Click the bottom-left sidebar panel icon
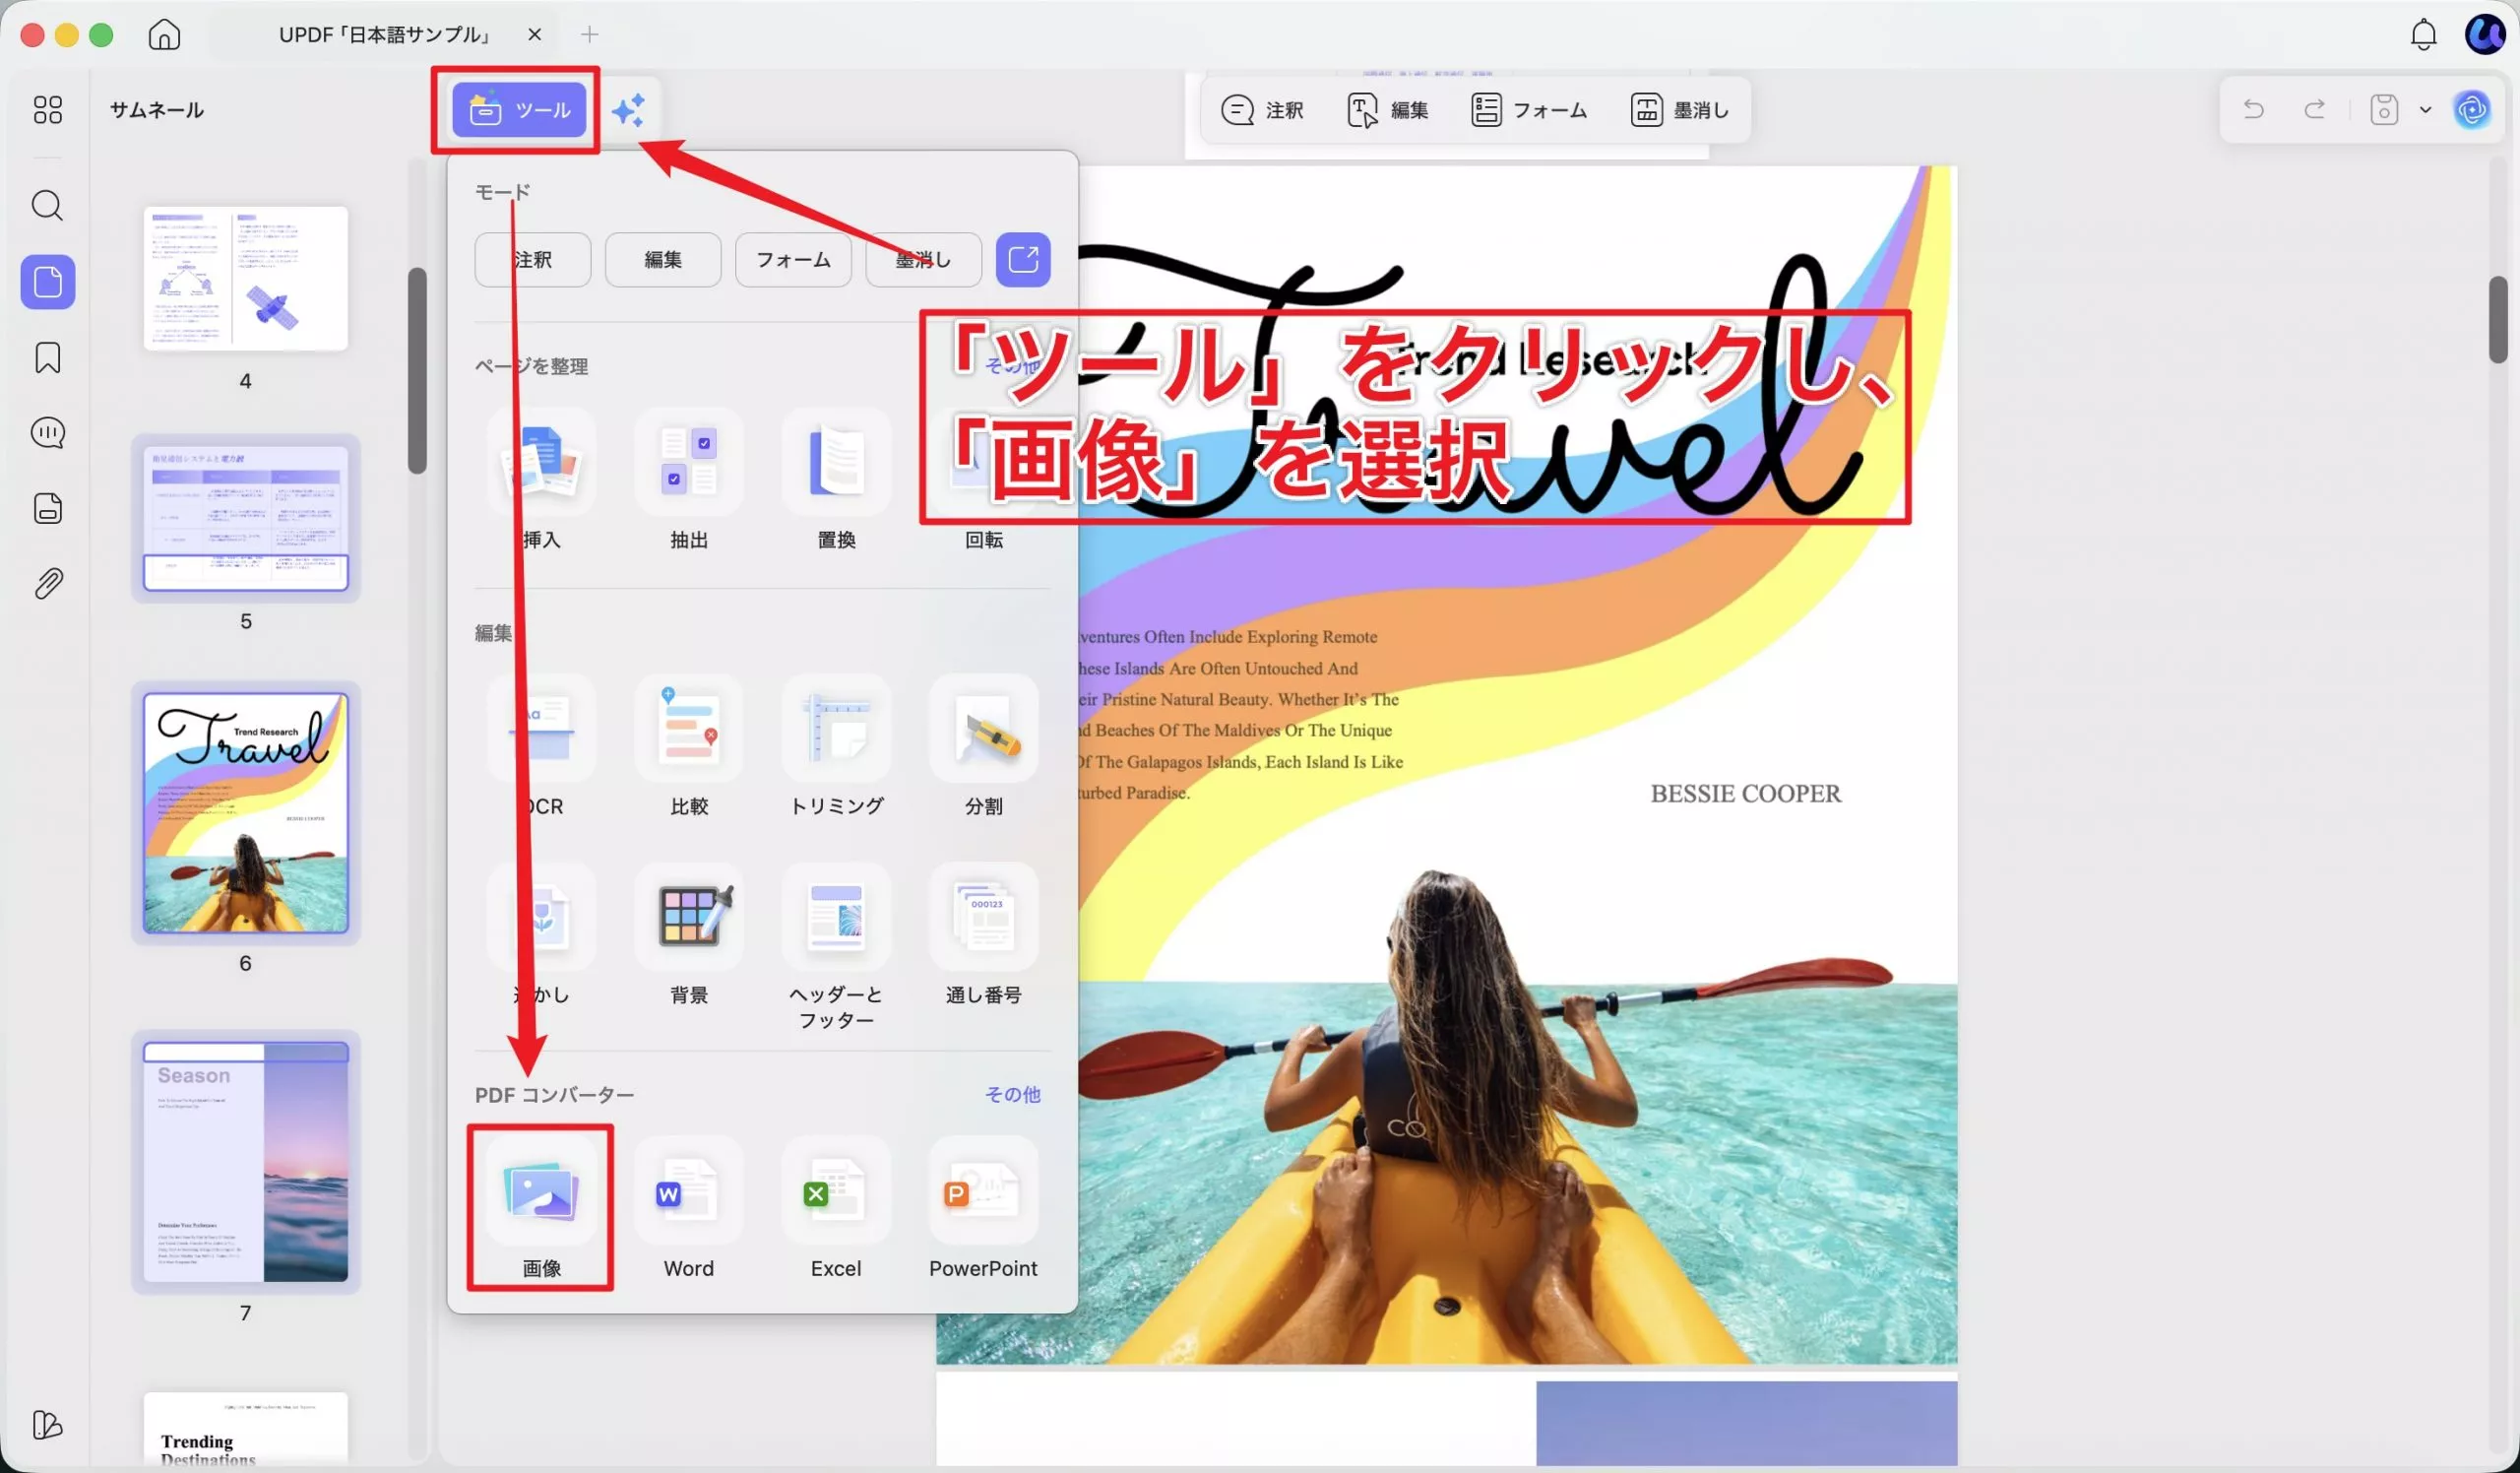The width and height of the screenshot is (2520, 1473). tap(47, 1424)
